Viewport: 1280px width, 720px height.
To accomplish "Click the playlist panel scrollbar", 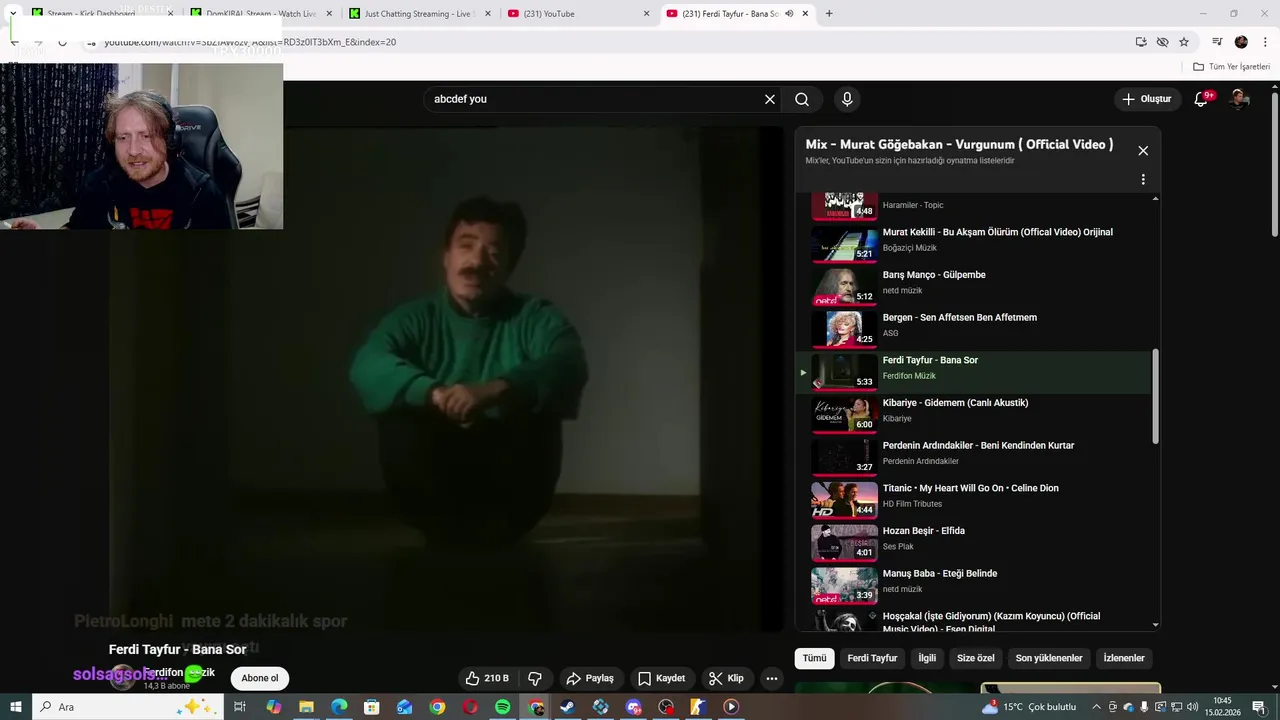I will [1156, 397].
